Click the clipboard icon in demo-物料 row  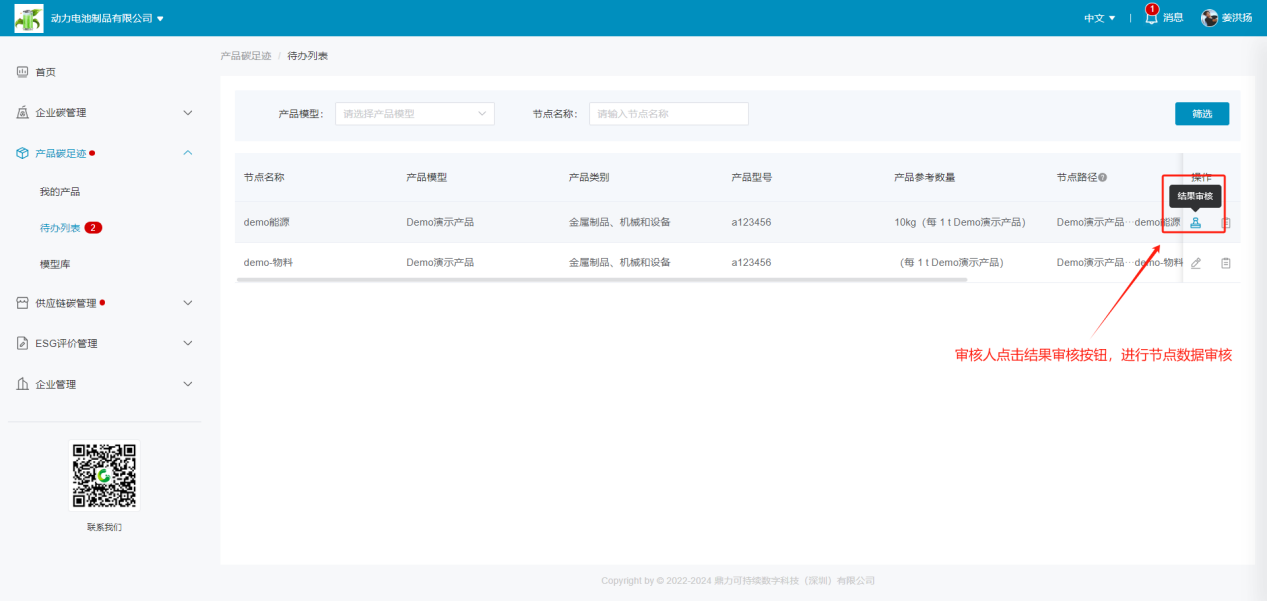1225,263
